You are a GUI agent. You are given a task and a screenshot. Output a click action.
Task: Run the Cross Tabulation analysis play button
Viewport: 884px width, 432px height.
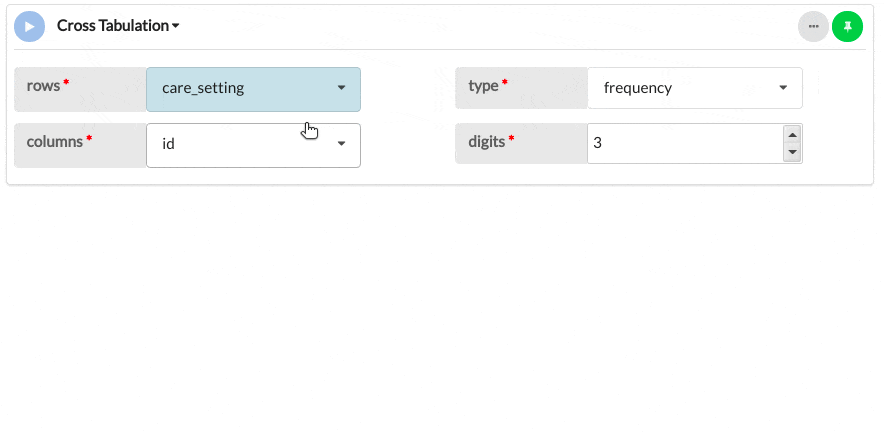coord(30,26)
